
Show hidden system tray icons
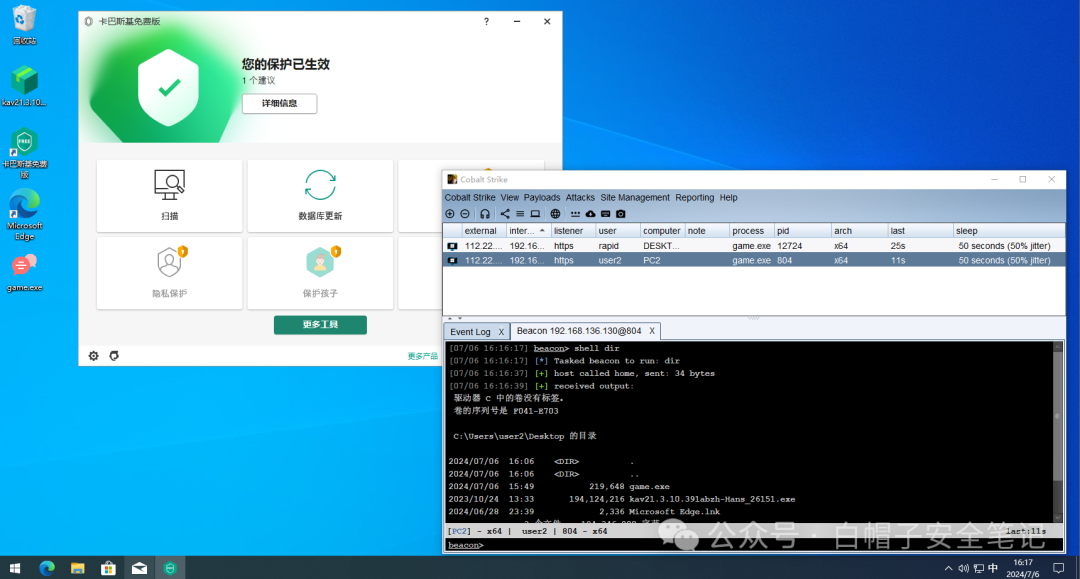coord(948,568)
